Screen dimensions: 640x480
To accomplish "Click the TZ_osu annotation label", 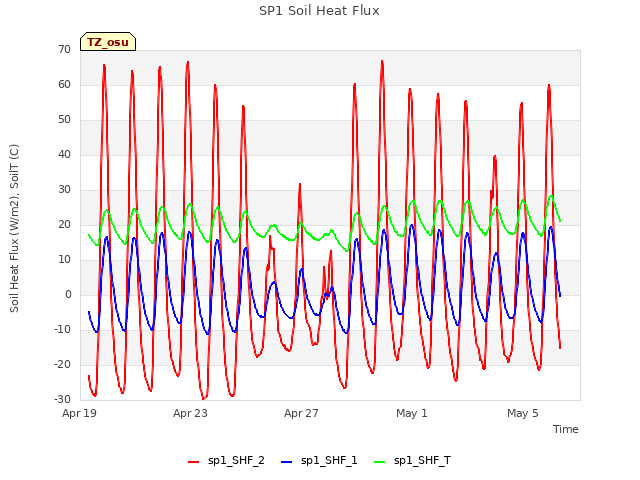I will [x=108, y=42].
